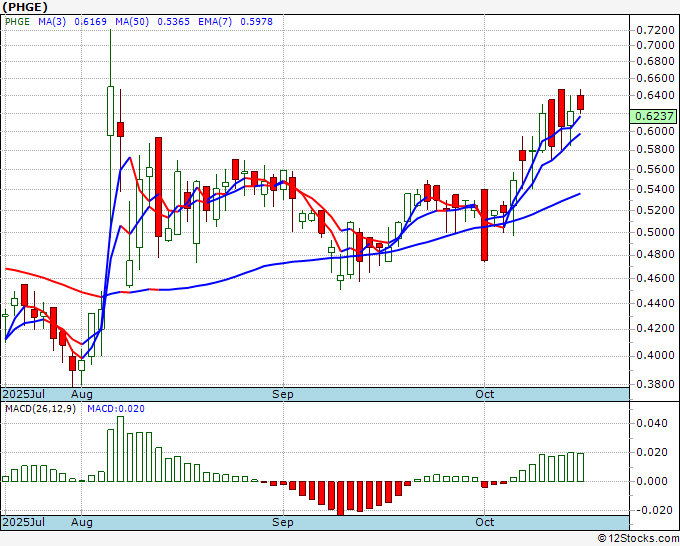Click the 0.4000 price axis label
The height and width of the screenshot is (546, 680).
coord(655,356)
